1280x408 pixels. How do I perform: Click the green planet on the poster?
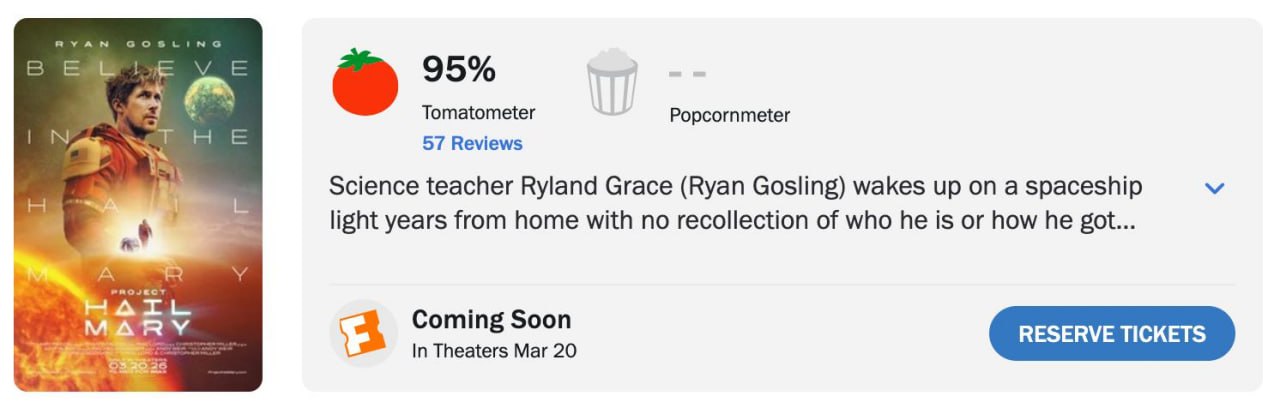tap(210, 97)
